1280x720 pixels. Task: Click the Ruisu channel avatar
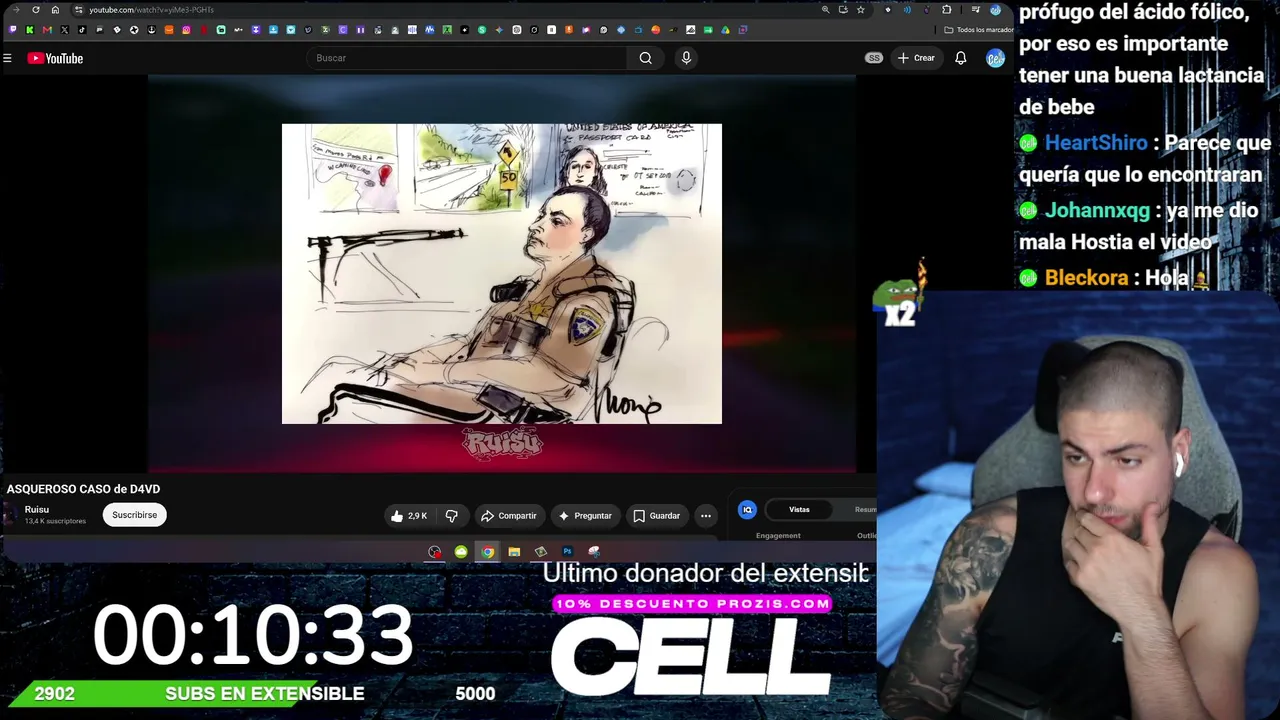(x=10, y=515)
